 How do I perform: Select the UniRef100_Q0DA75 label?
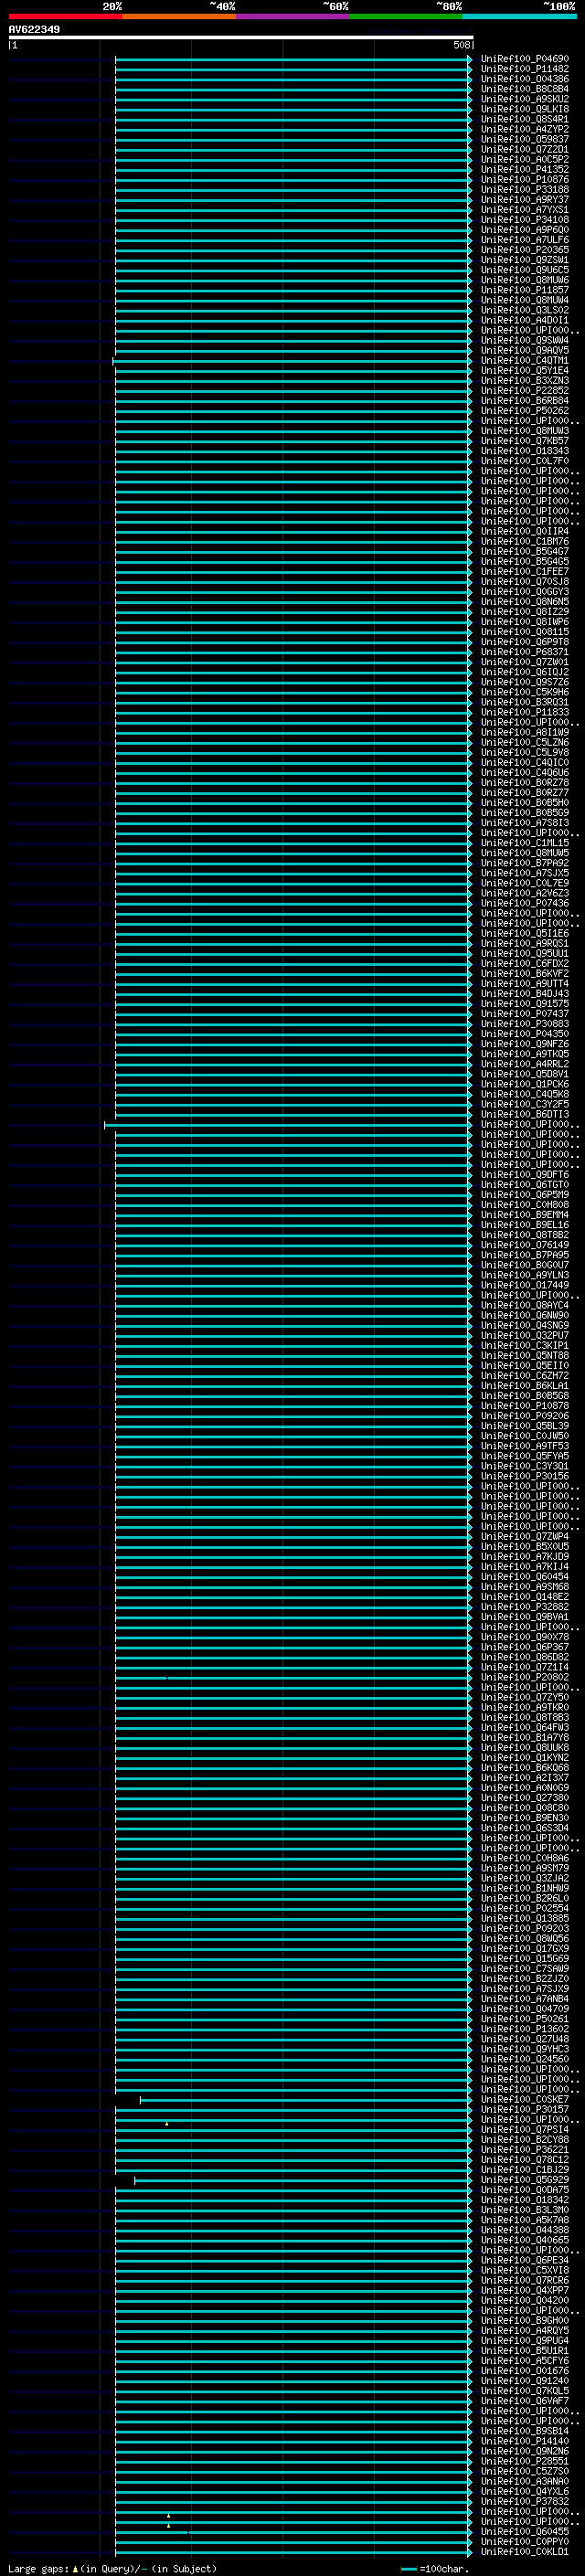coord(525,2190)
